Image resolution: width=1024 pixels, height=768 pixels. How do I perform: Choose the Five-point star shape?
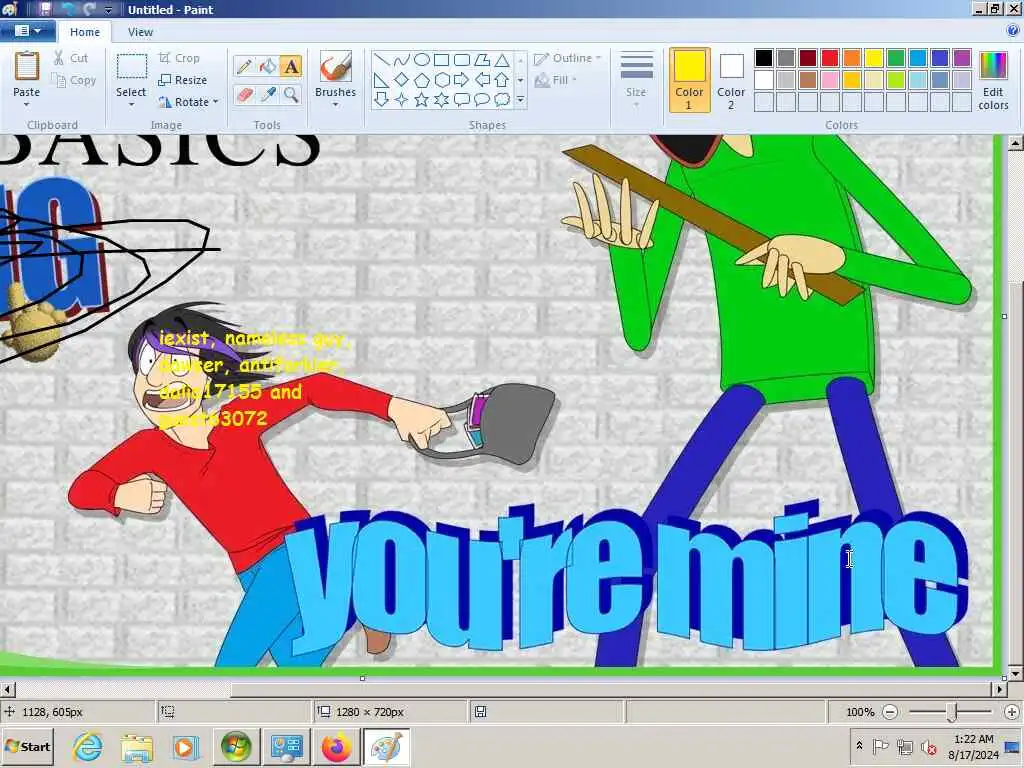point(422,99)
